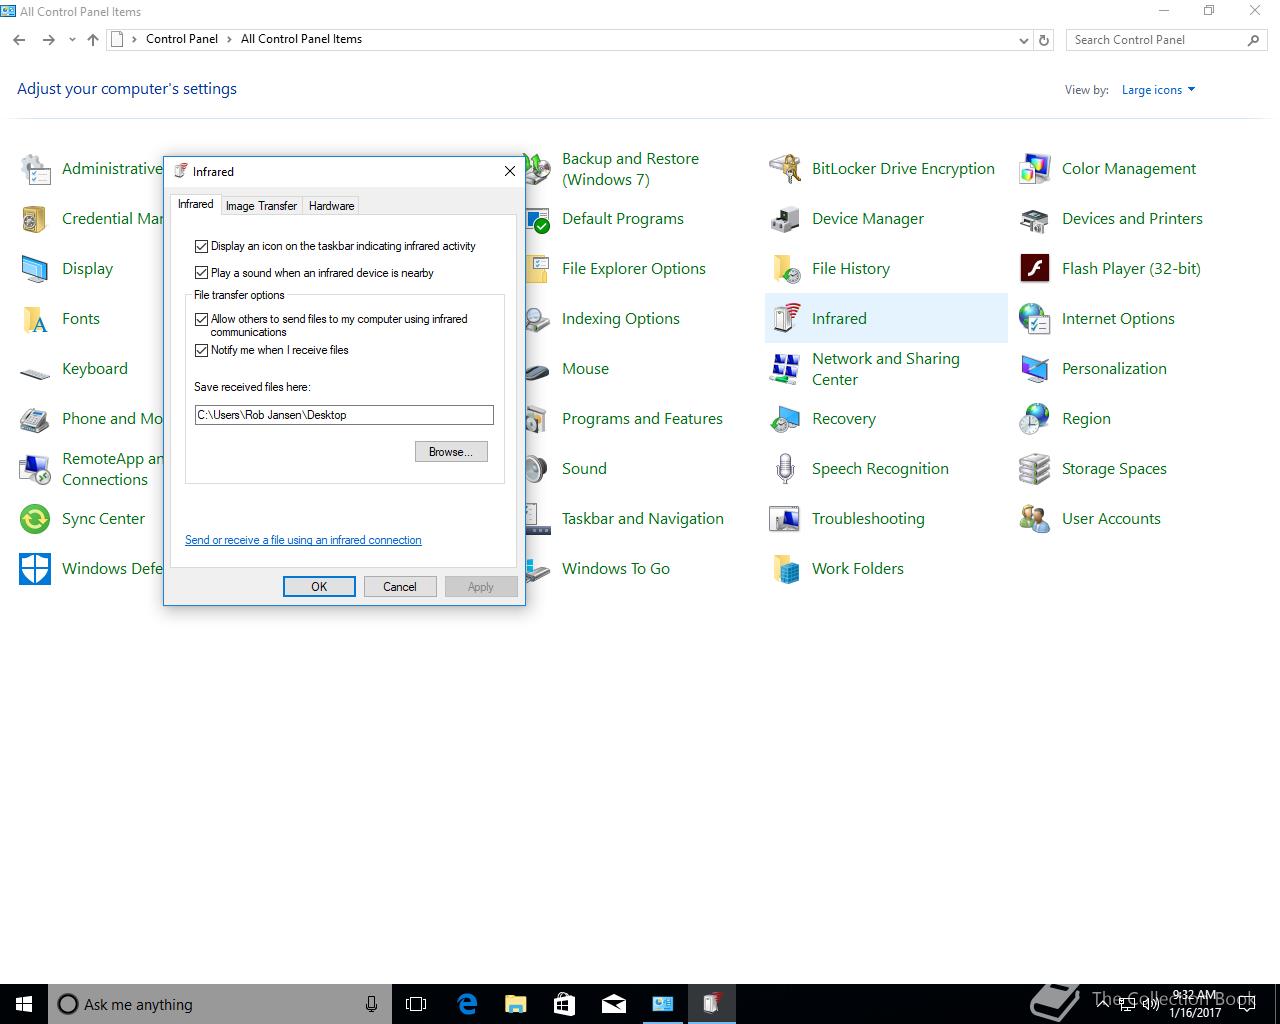Open the Infrared icon in Control Panel
The image size is (1280, 1024).
pyautogui.click(x=786, y=319)
